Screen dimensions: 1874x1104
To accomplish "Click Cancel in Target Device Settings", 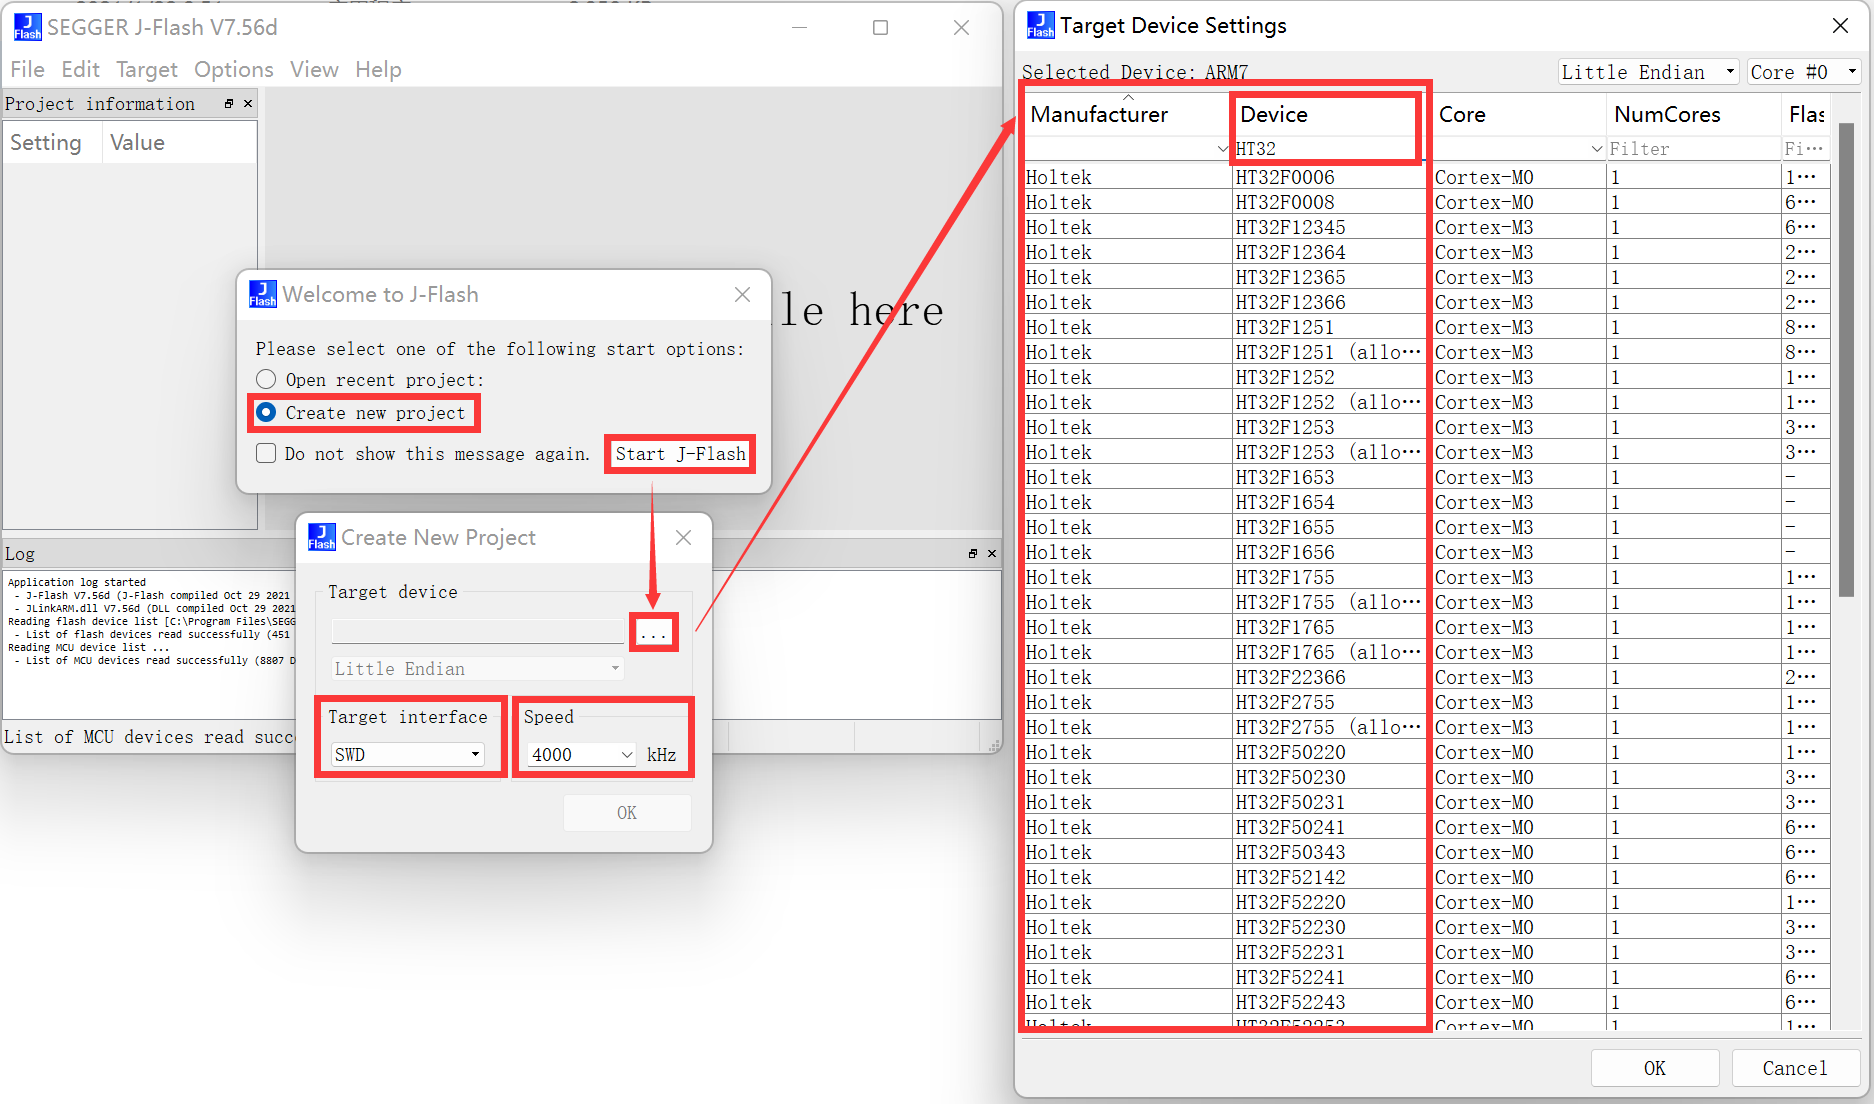I will (x=1794, y=1068).
